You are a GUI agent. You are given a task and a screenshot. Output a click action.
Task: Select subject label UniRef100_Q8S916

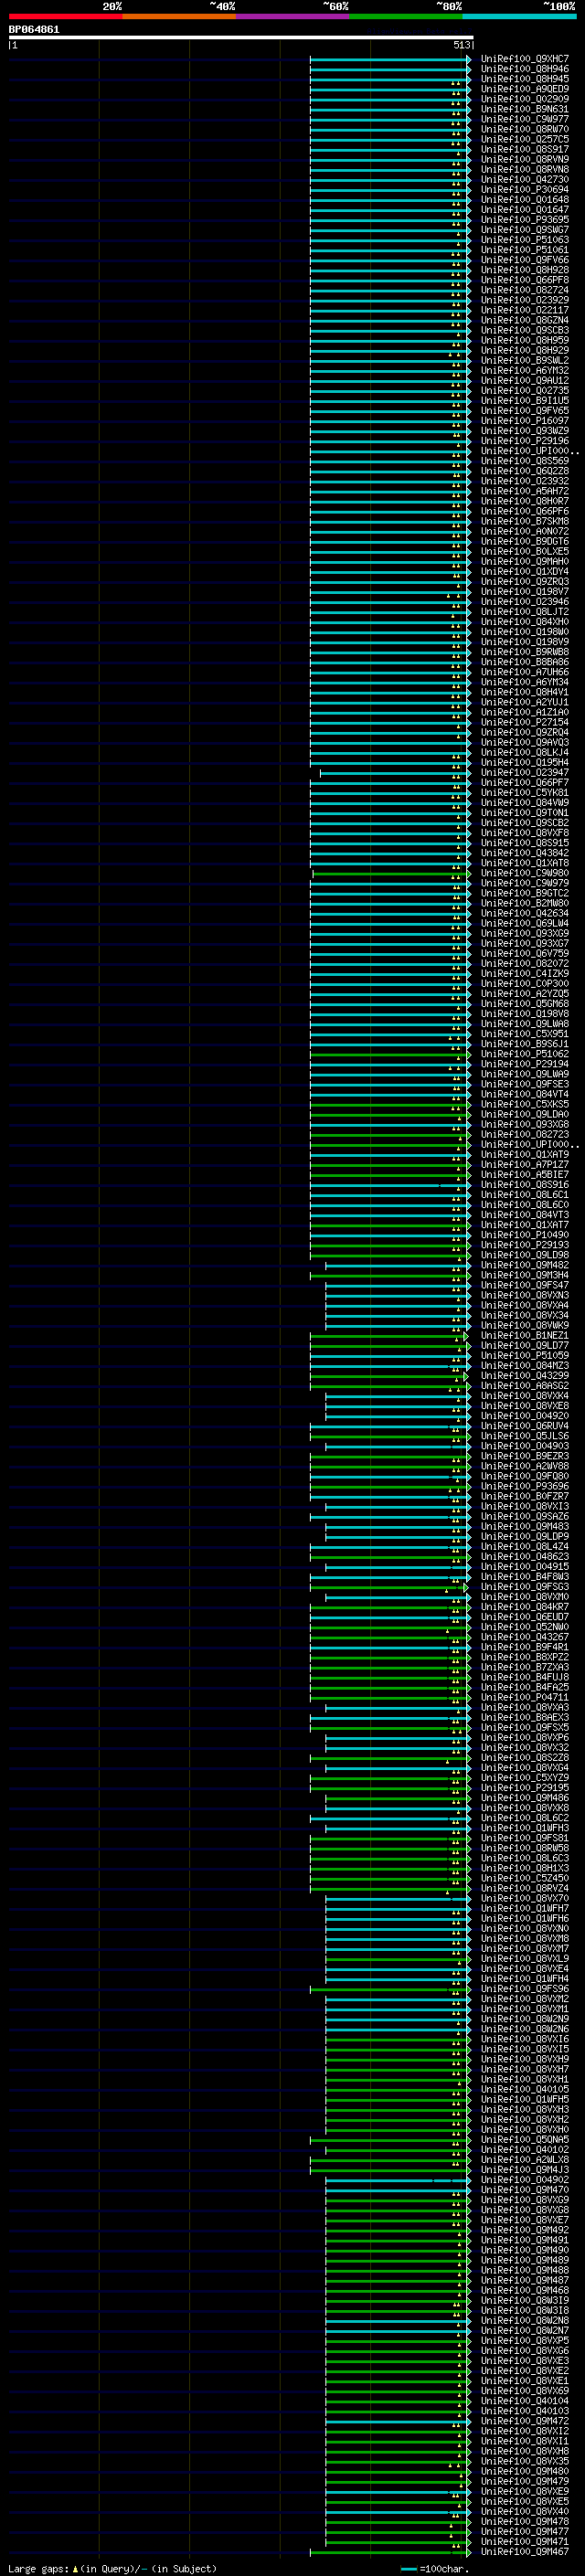pos(525,1185)
